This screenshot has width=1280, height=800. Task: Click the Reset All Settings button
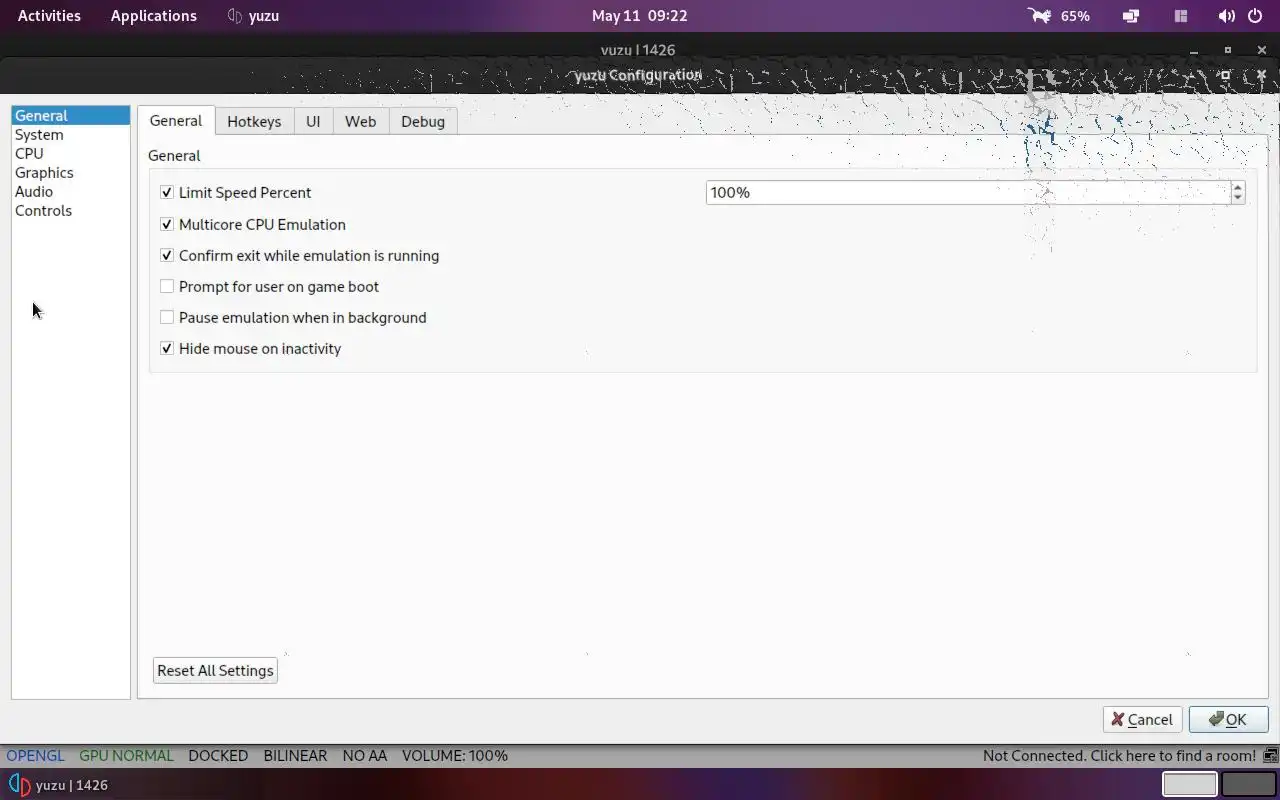pyautogui.click(x=215, y=670)
